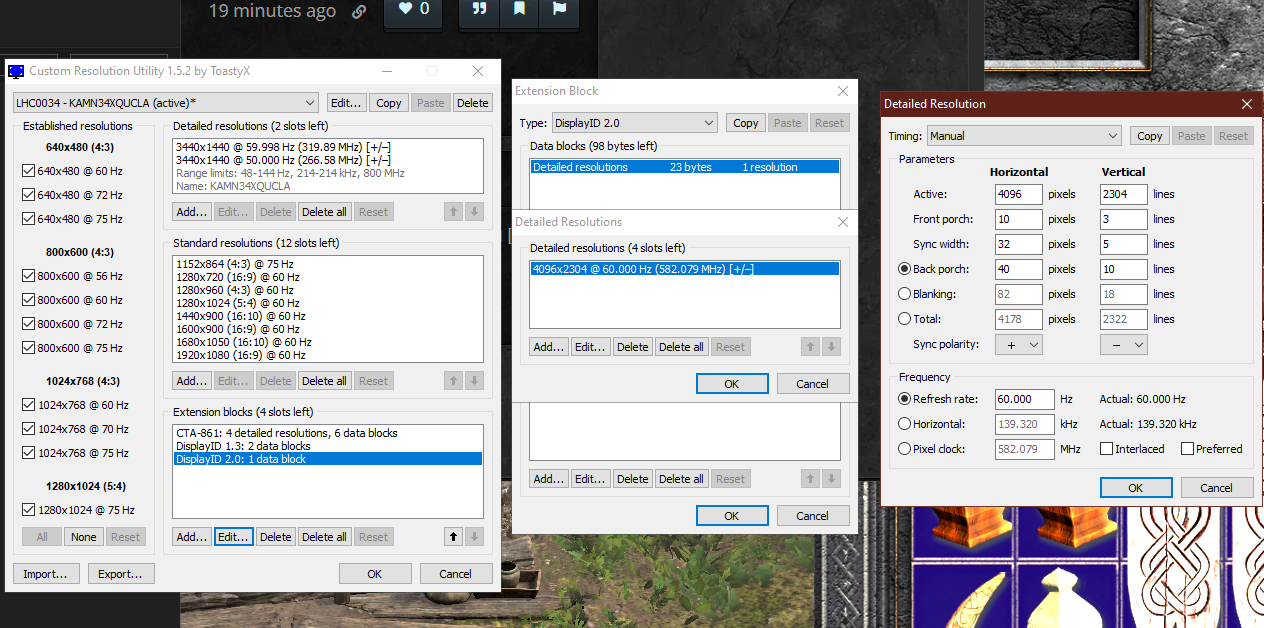Select the Blanking radio button
This screenshot has width=1264, height=628.
point(903,294)
